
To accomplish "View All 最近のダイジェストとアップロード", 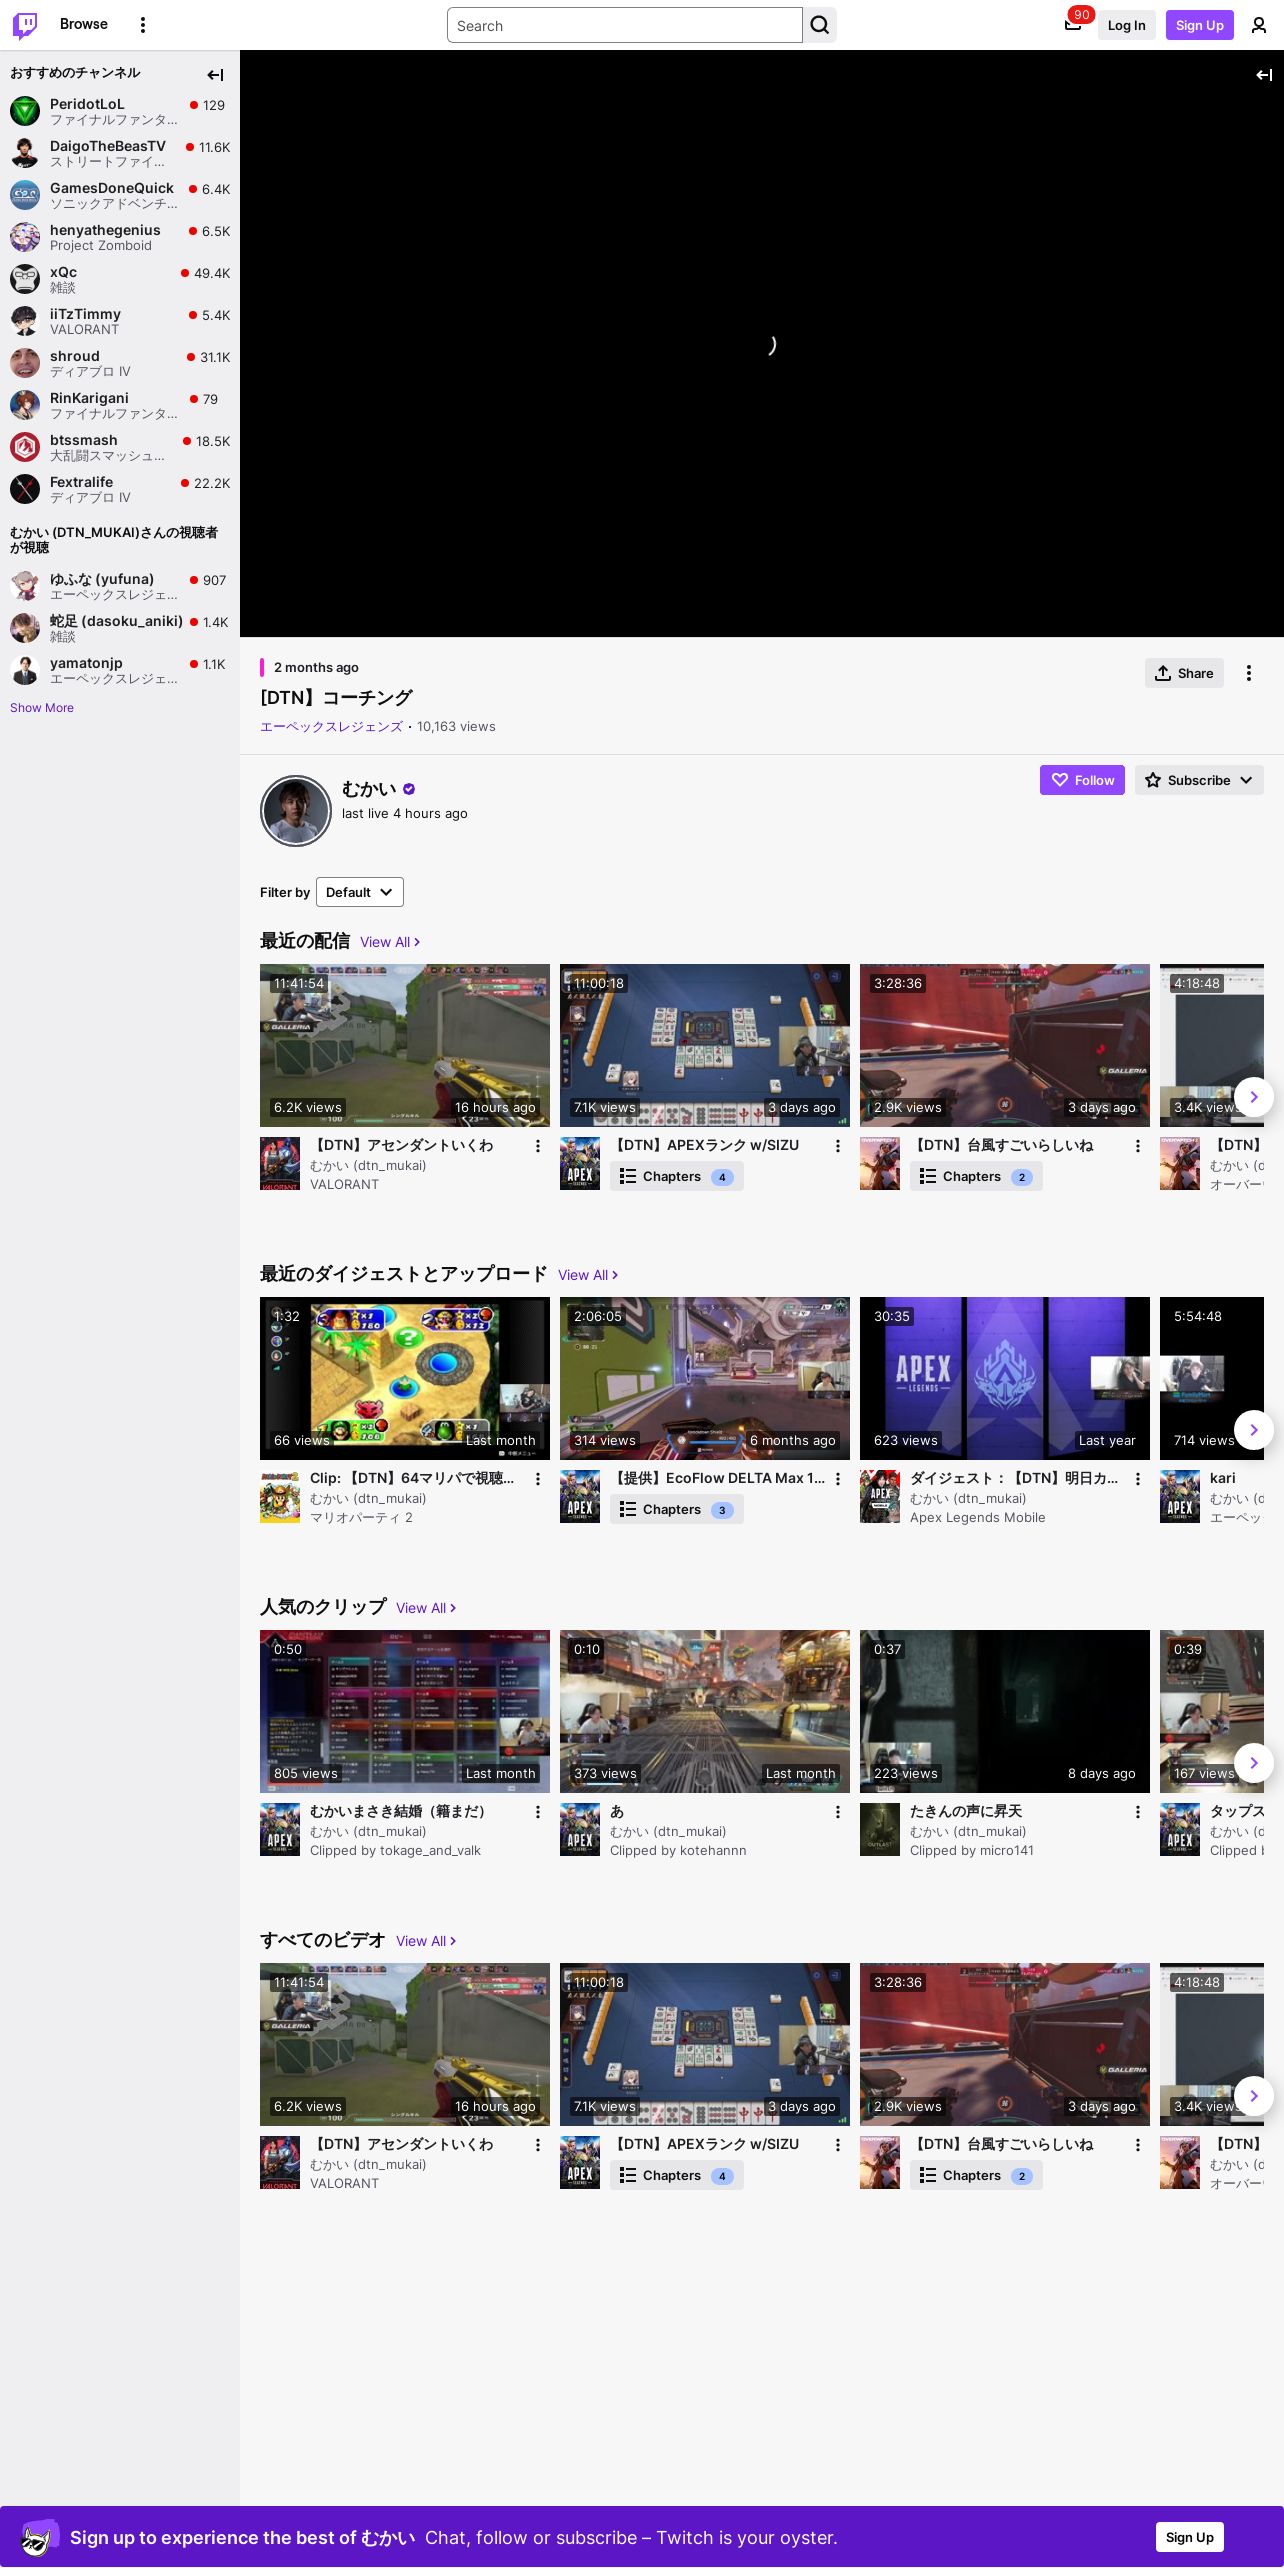I will pos(588,1275).
